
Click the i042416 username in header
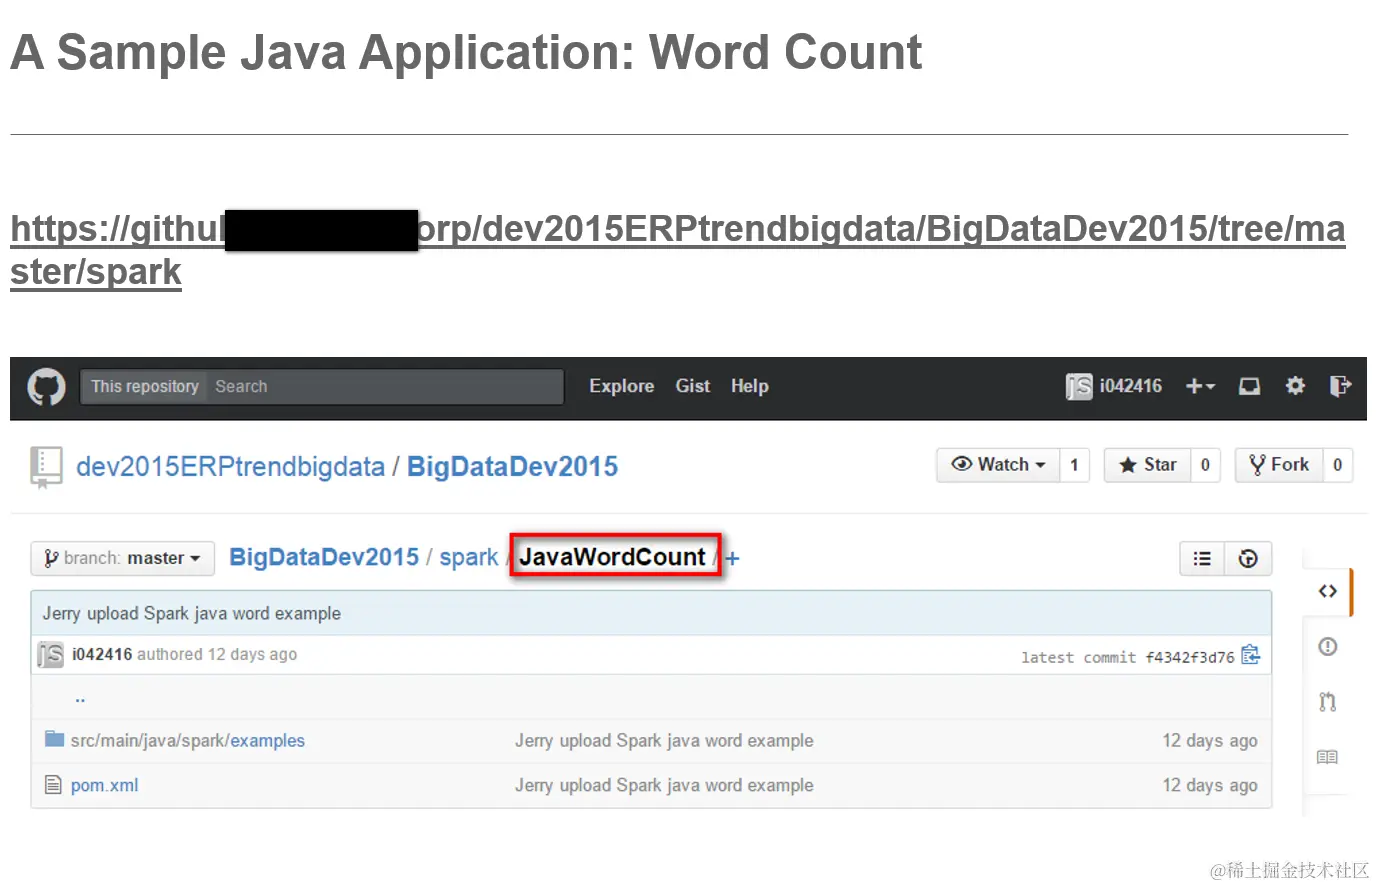1130,386
